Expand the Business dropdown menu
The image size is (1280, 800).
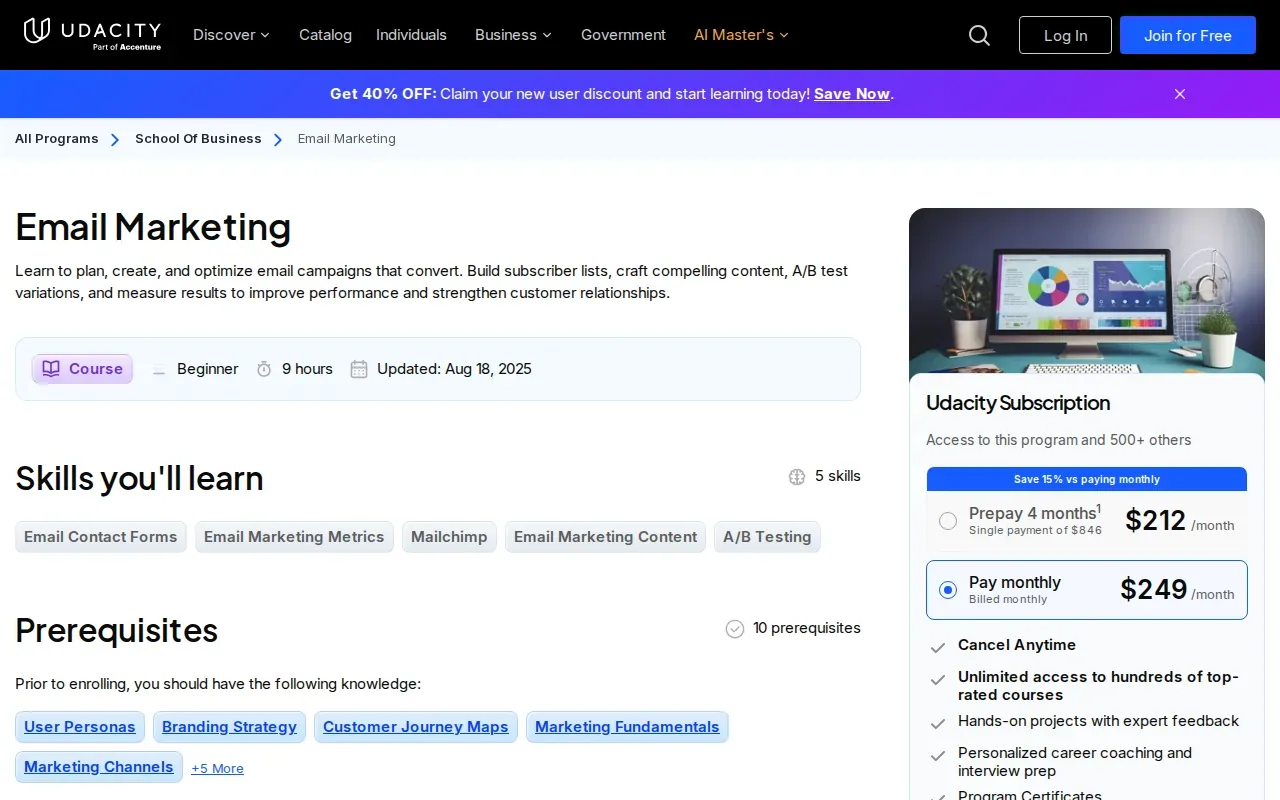pyautogui.click(x=513, y=35)
